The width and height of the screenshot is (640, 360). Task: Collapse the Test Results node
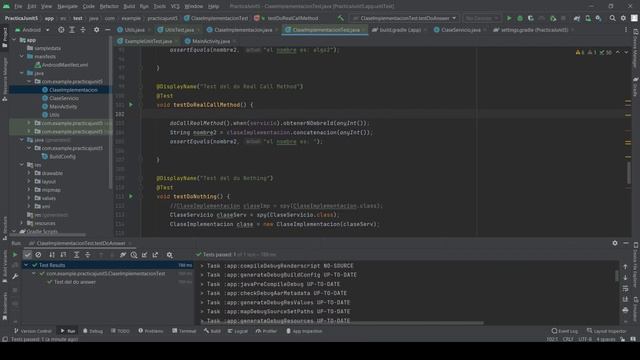tap(26, 265)
